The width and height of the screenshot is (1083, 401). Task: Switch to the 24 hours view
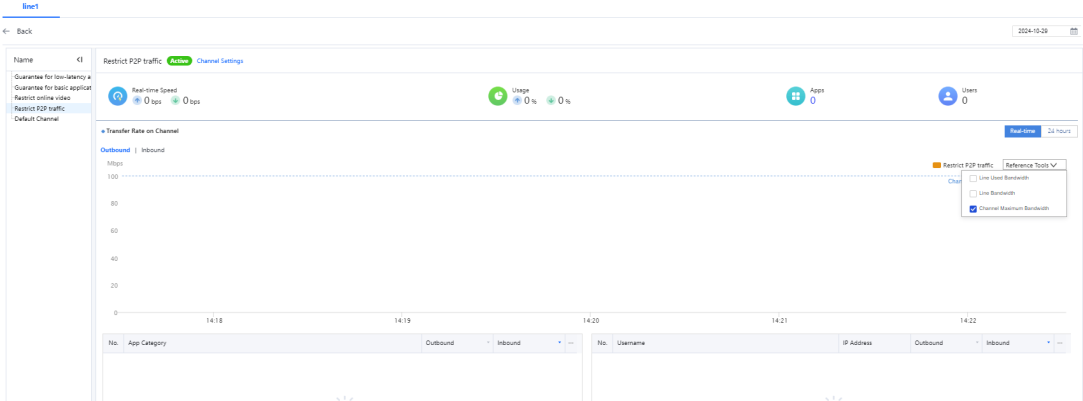click(x=1059, y=131)
